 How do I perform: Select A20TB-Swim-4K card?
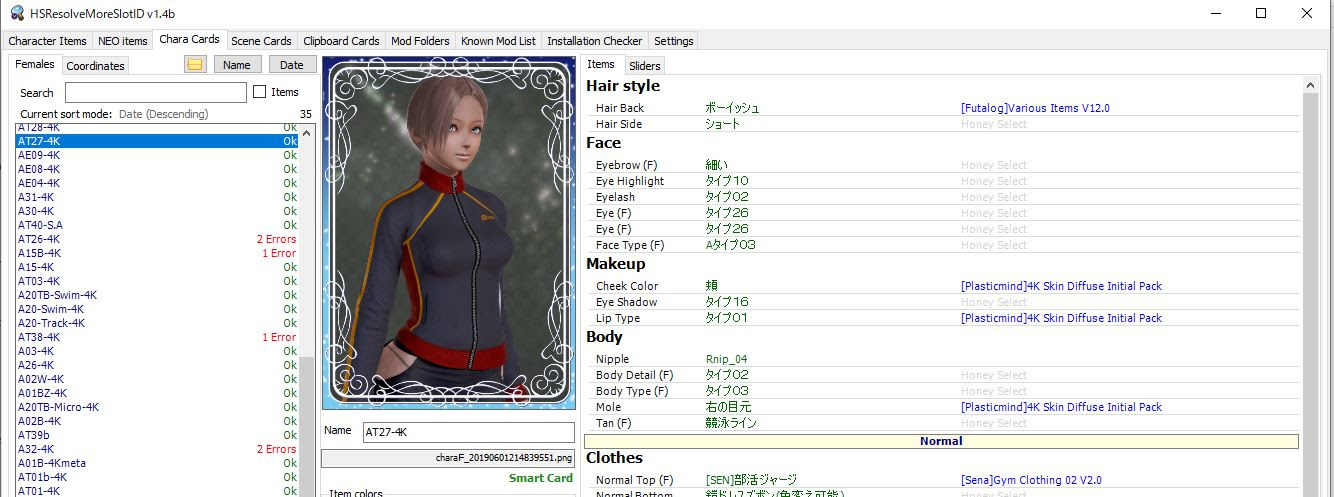pyautogui.click(x=158, y=295)
